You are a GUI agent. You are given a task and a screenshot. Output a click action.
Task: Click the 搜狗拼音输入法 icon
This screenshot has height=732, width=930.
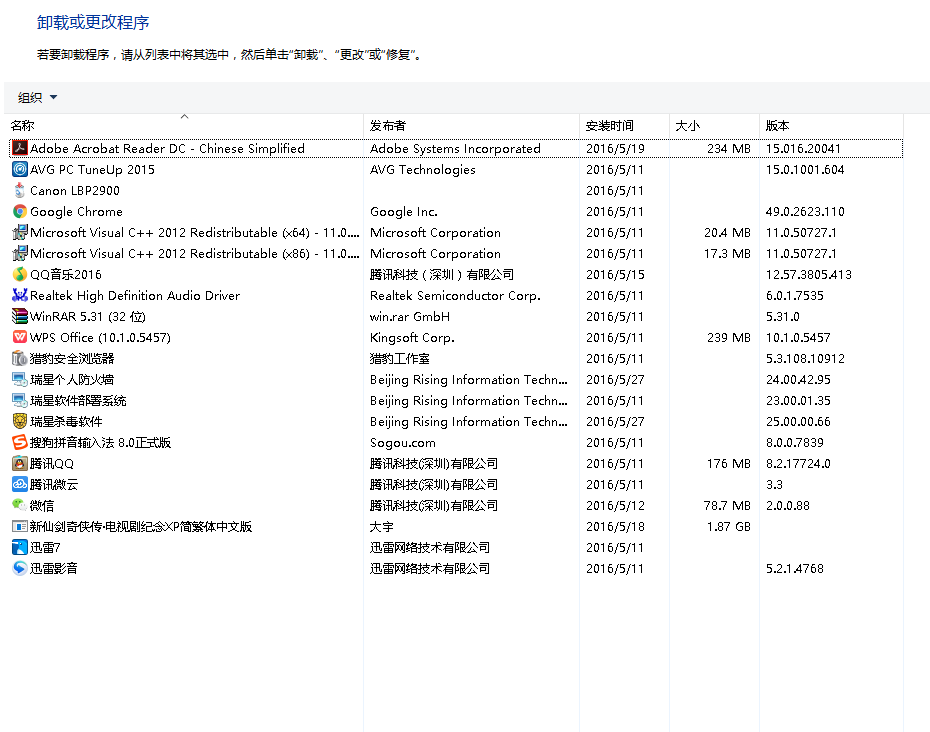point(20,443)
